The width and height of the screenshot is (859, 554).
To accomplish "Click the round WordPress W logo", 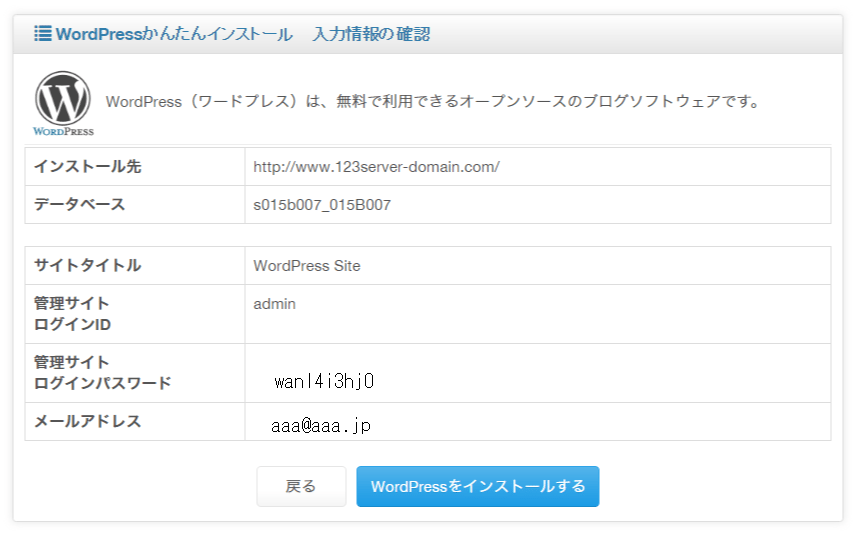I will (x=63, y=97).
